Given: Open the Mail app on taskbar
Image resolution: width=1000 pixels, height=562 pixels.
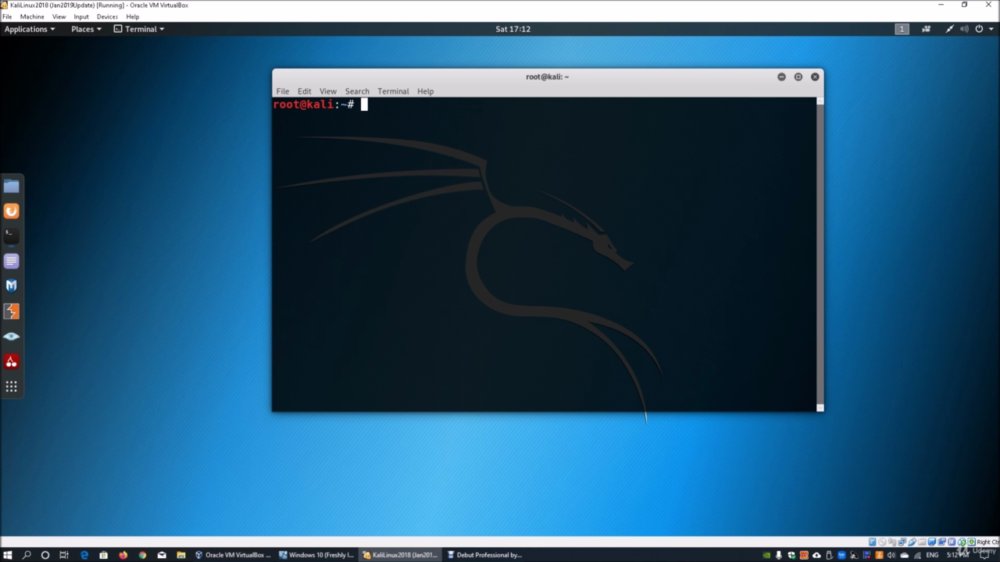Looking at the screenshot, I should click(x=162, y=555).
